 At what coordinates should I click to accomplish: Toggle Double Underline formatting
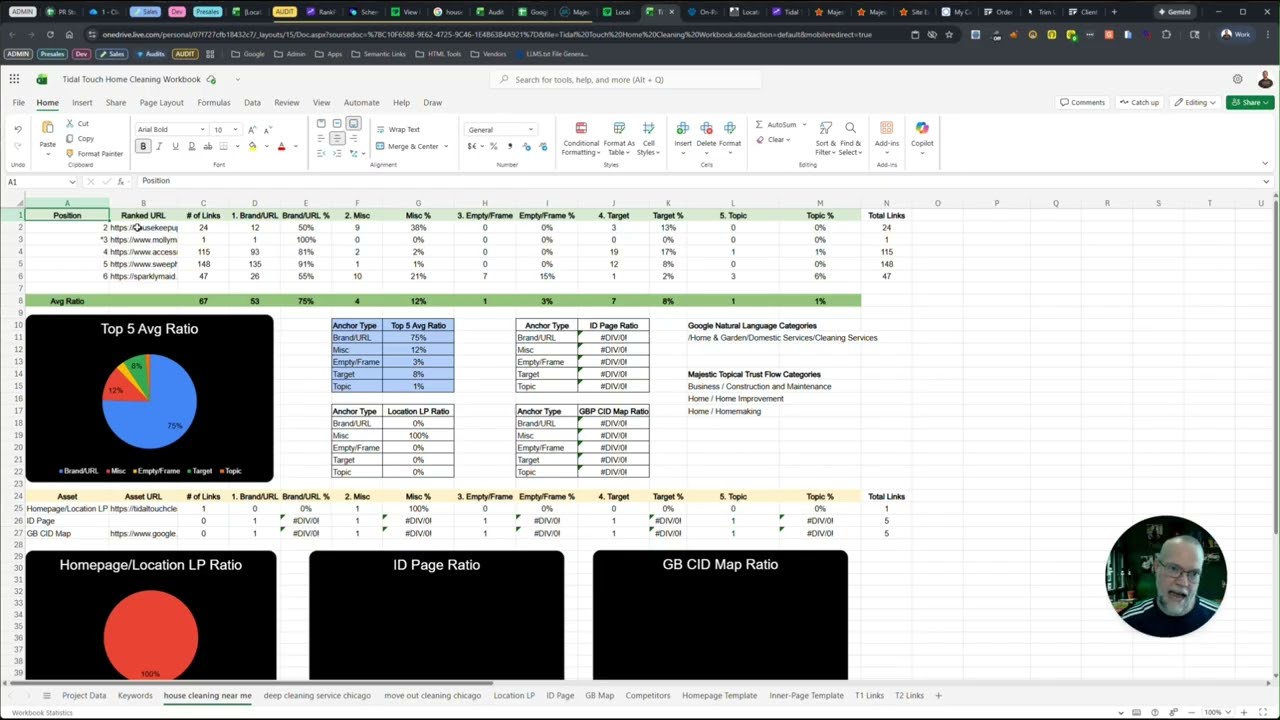pos(191,146)
